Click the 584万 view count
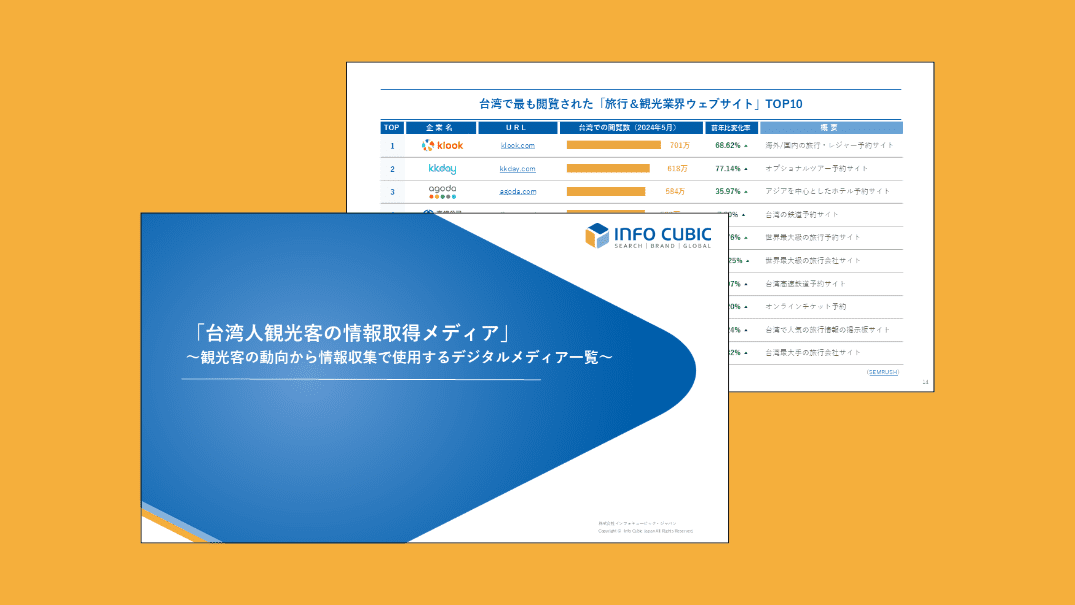Image resolution: width=1075 pixels, height=605 pixels. tap(675, 191)
